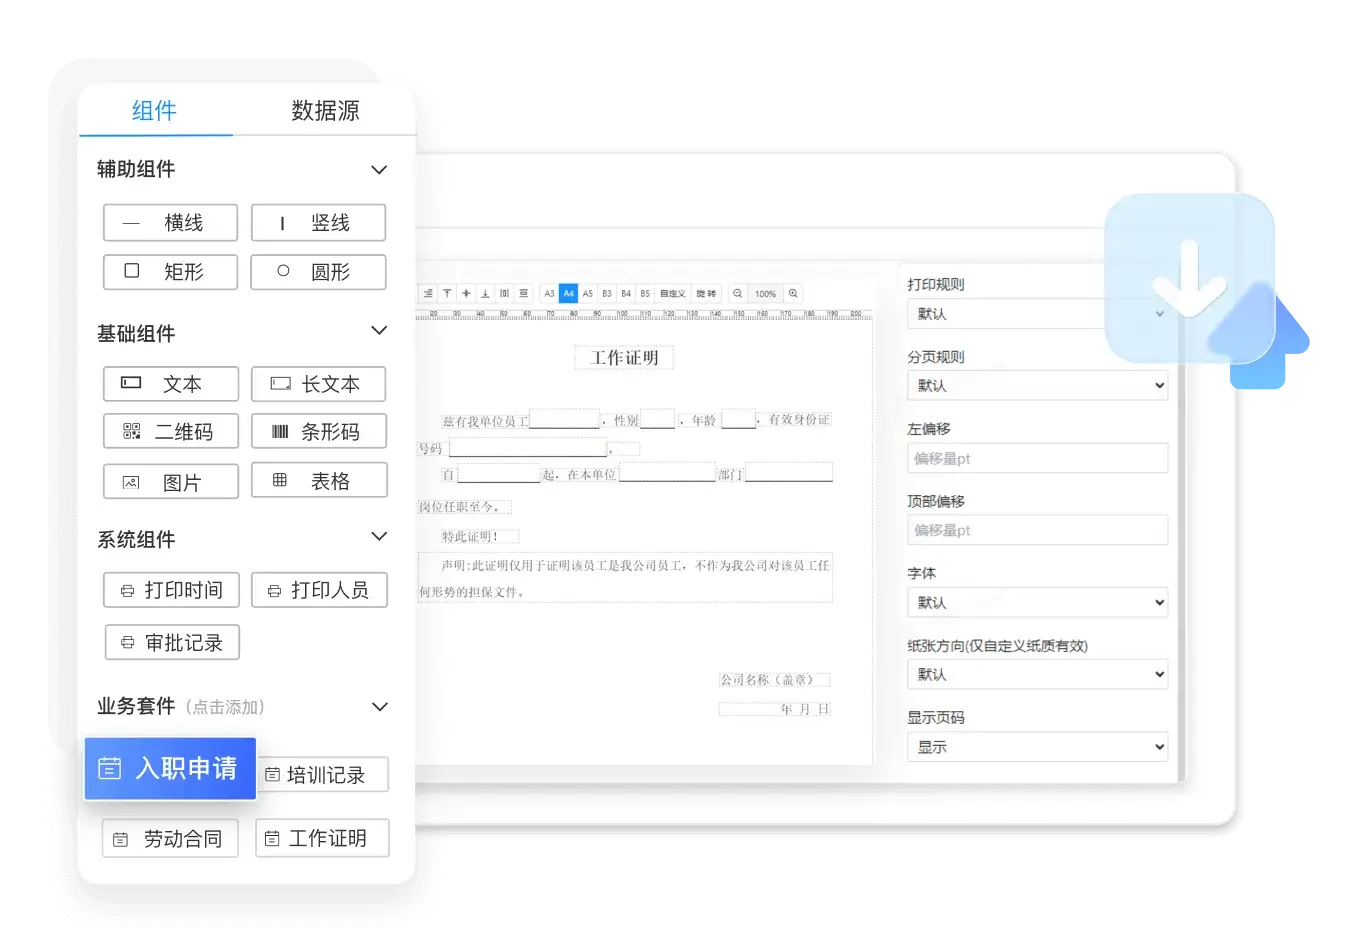
Task: Open the 字体 font dropdown
Action: point(1037,602)
